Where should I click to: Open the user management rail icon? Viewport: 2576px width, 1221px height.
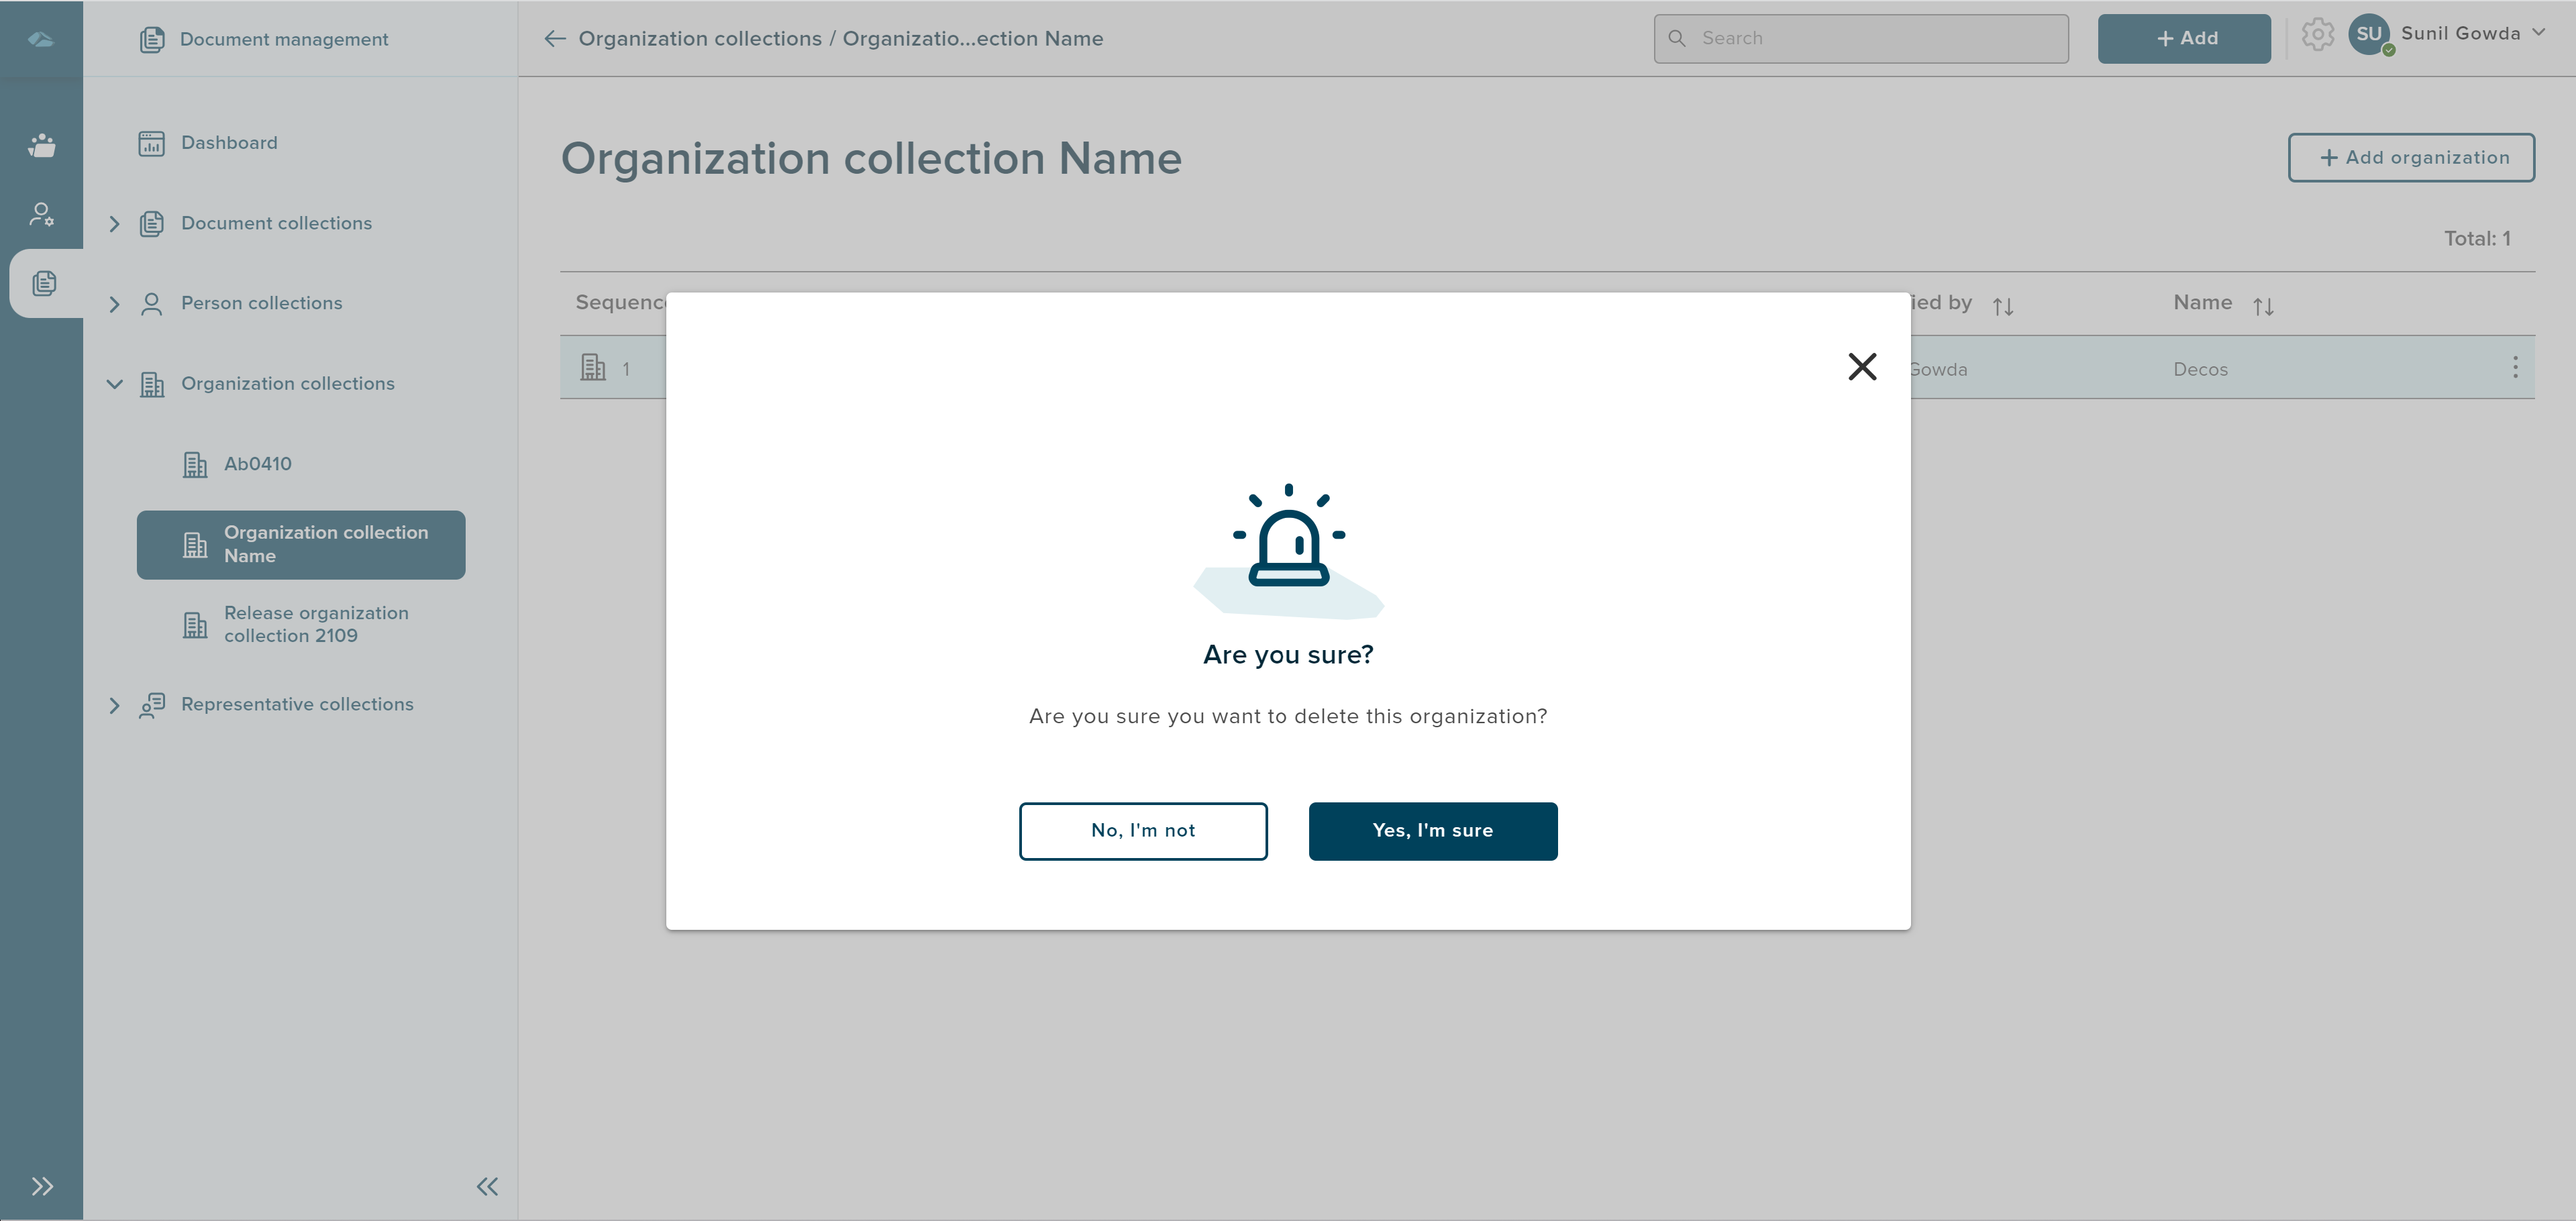41,214
